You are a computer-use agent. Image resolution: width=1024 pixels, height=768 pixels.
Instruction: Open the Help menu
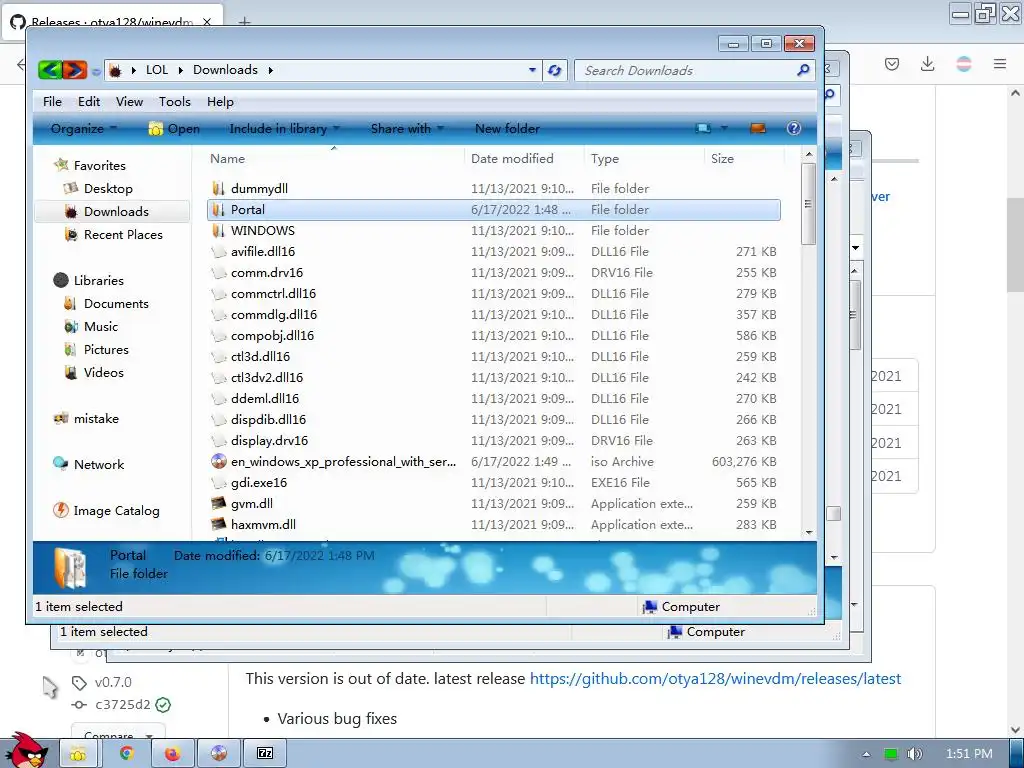(x=220, y=102)
